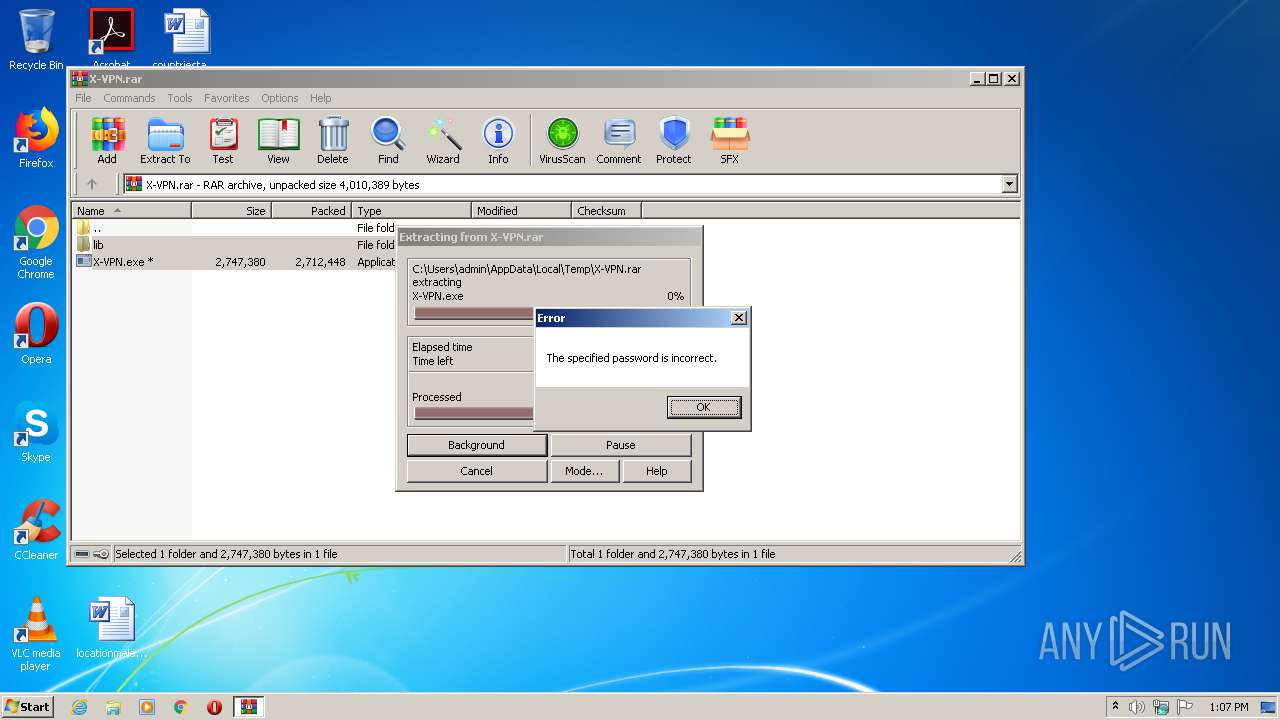Open Recycle Bin desktop icon
The height and width of the screenshot is (720, 1280).
click(x=36, y=40)
